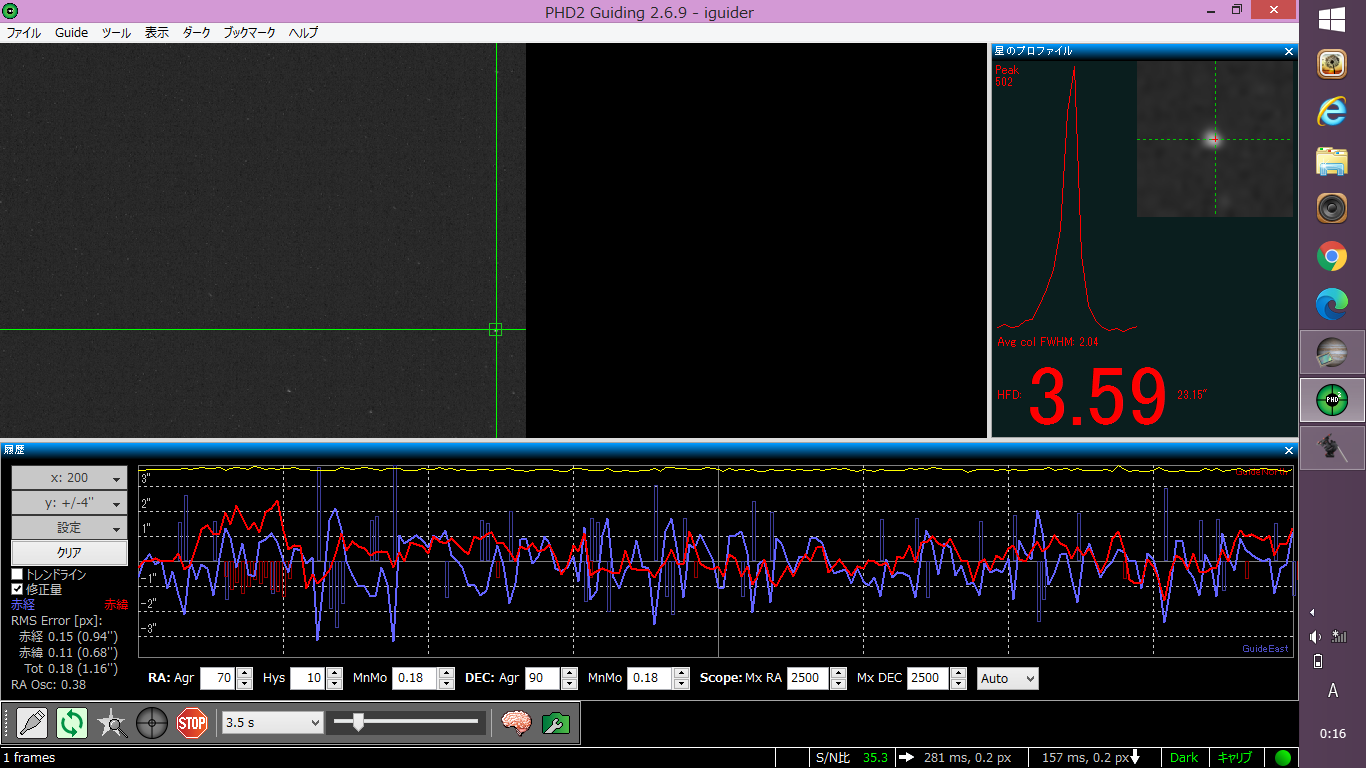Open the ダーク menu
Viewport: 1366px width, 768px height.
(x=197, y=33)
